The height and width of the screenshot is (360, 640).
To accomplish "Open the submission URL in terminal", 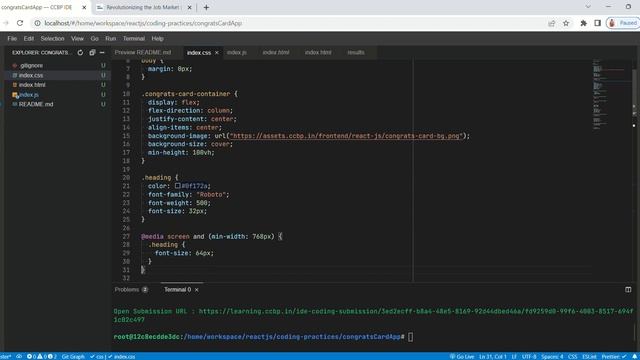I will [x=373, y=316].
